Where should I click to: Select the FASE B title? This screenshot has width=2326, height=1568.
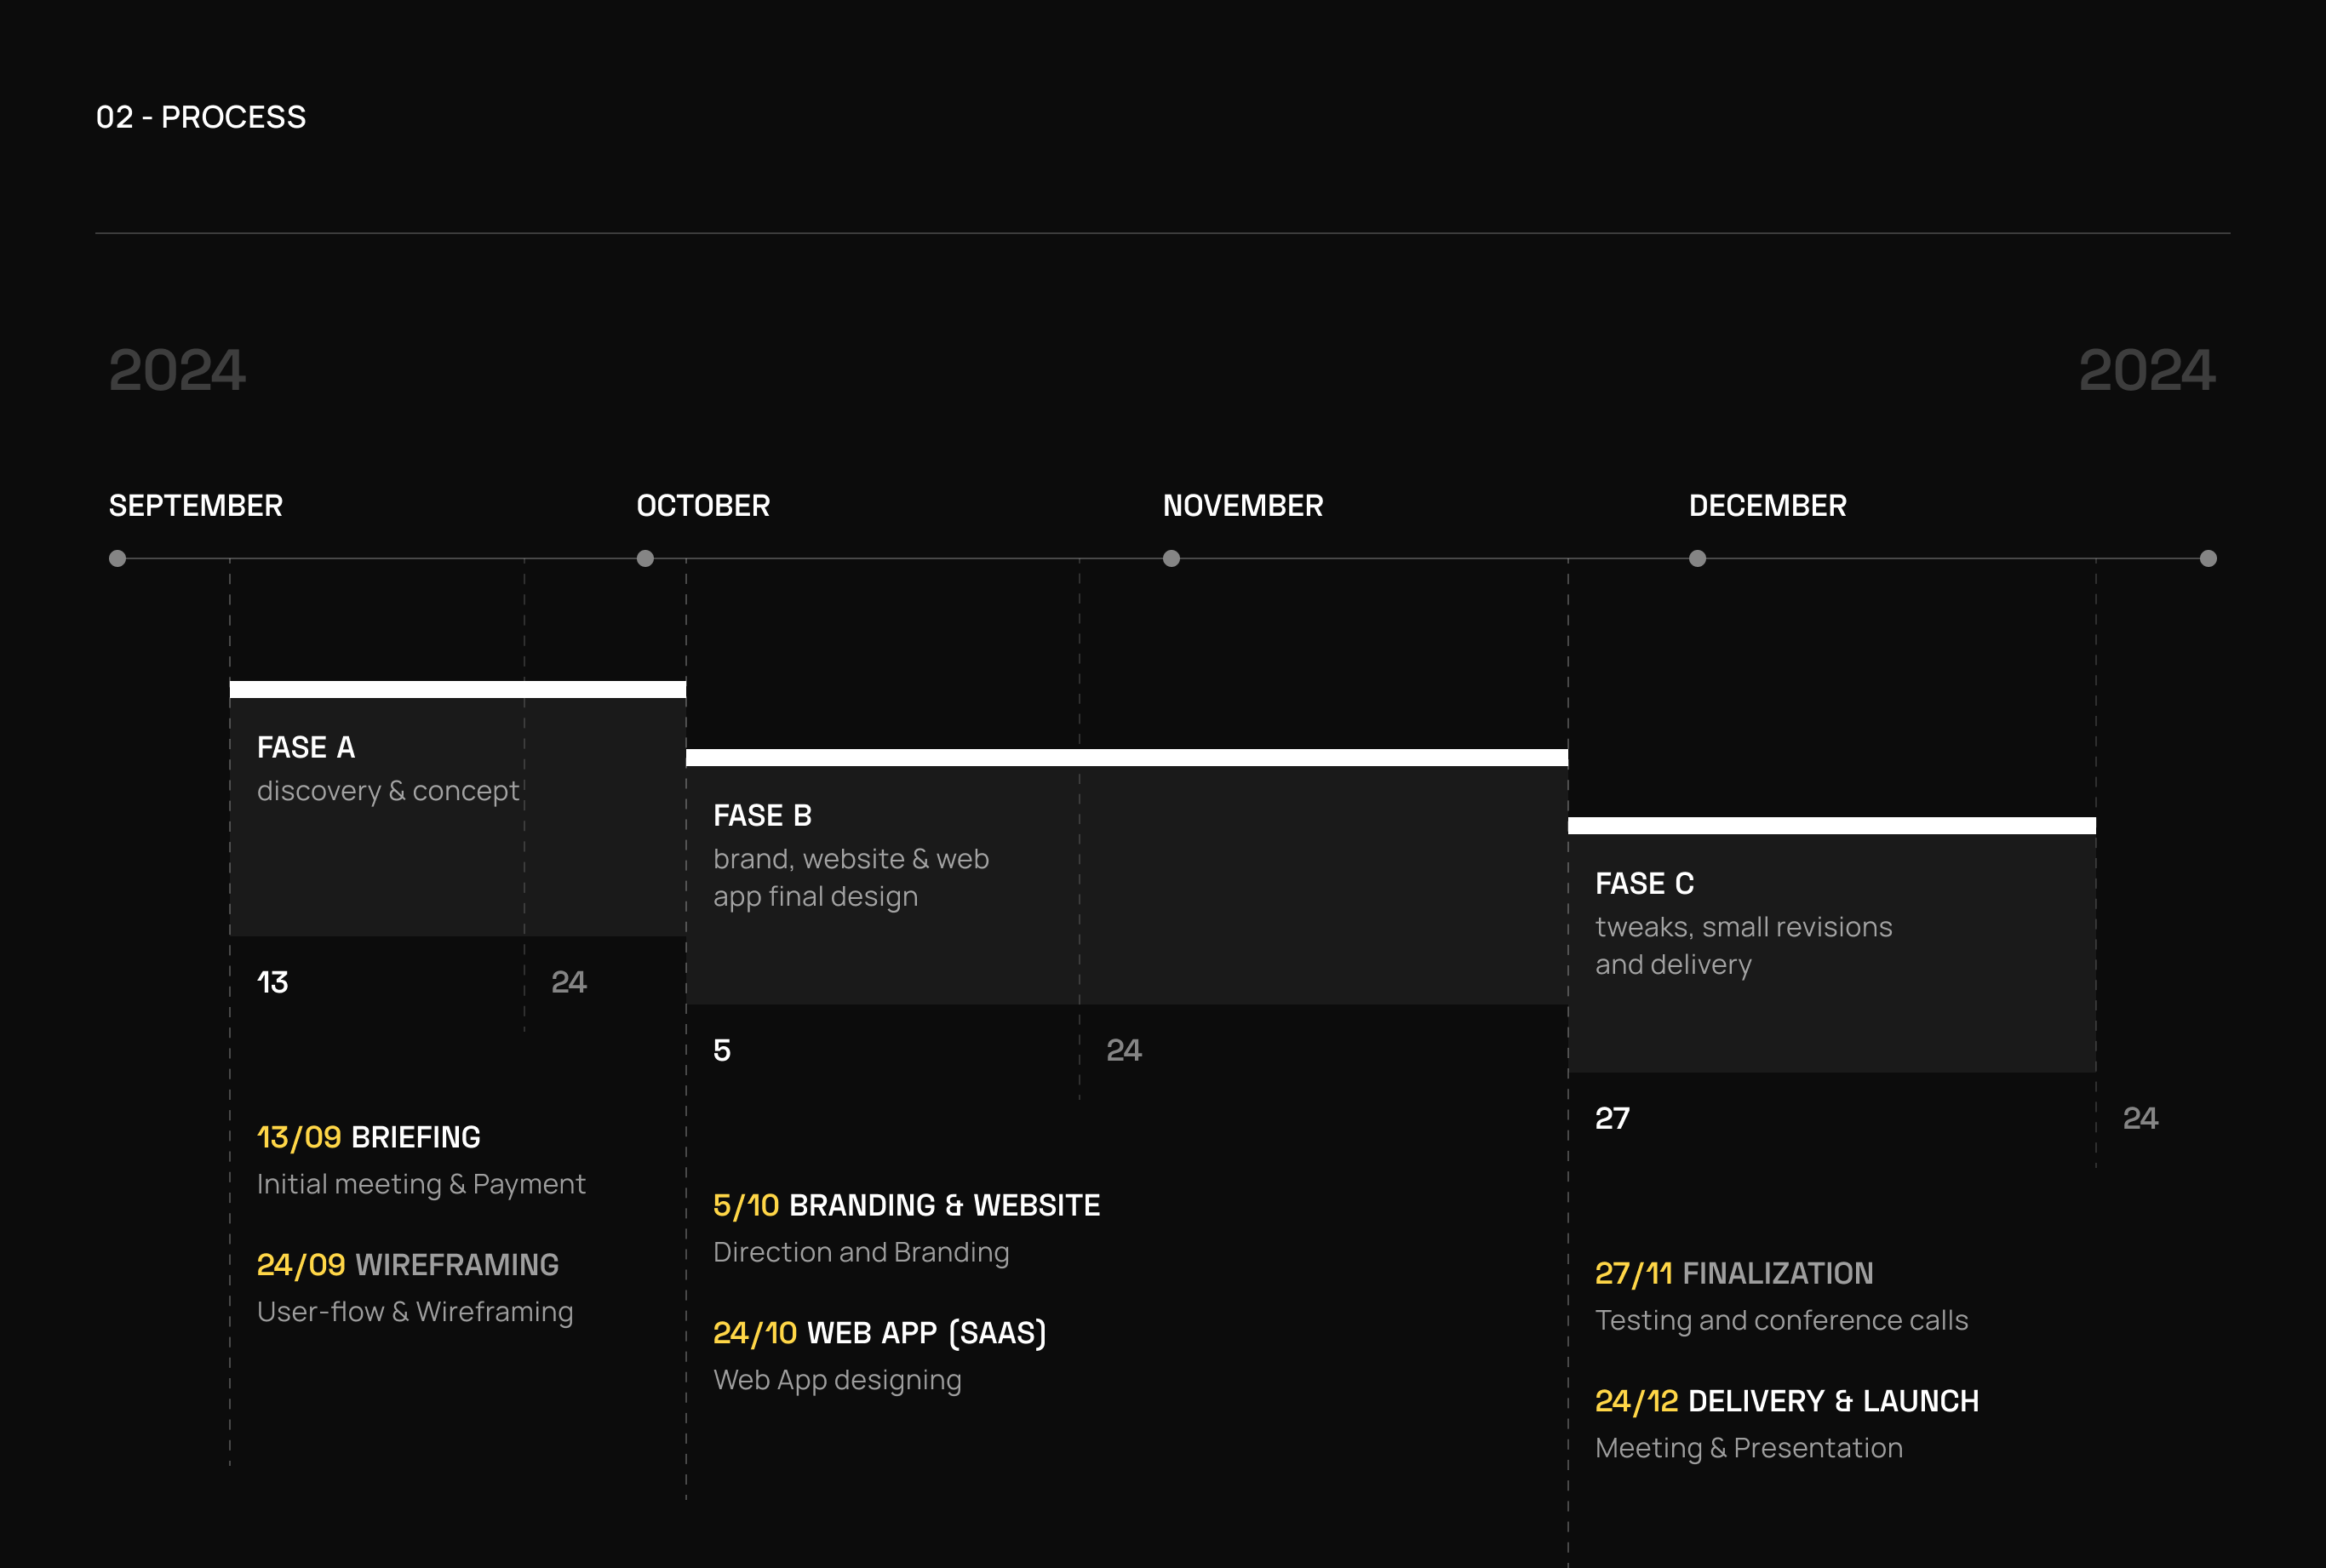coord(762,815)
